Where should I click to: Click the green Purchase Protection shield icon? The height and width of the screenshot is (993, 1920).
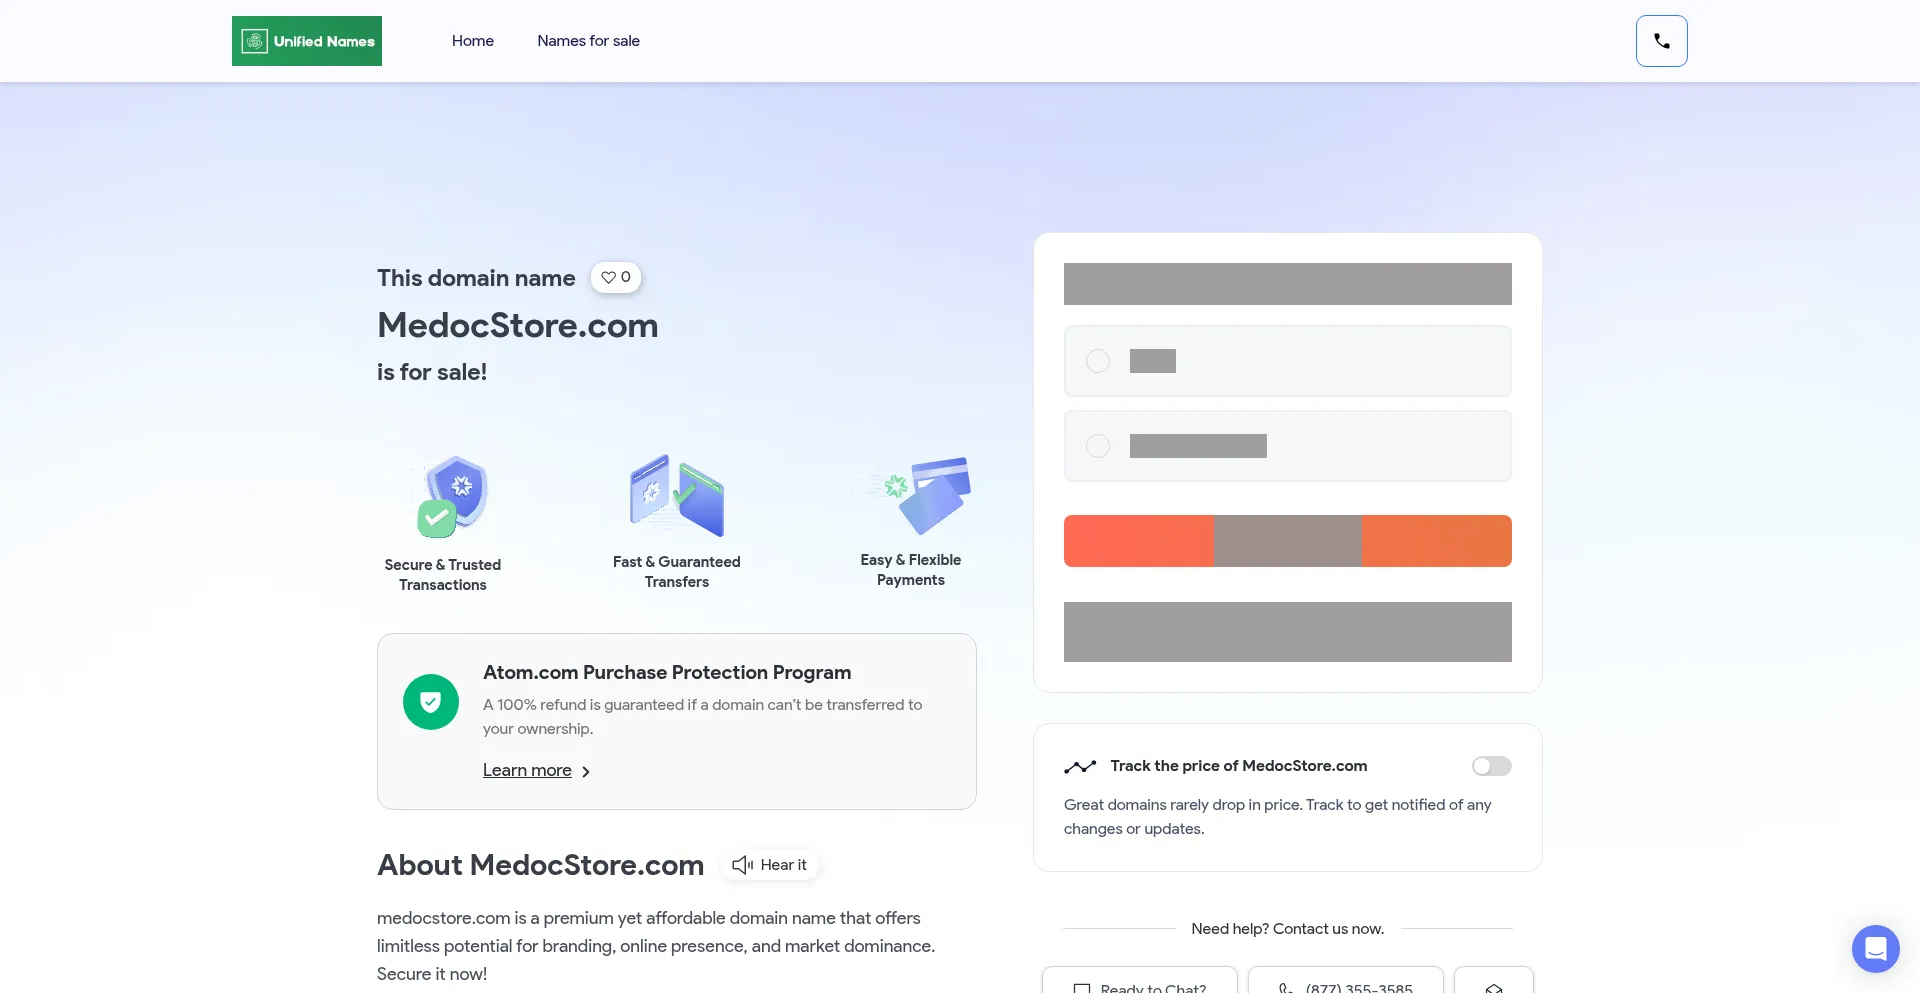click(x=431, y=702)
